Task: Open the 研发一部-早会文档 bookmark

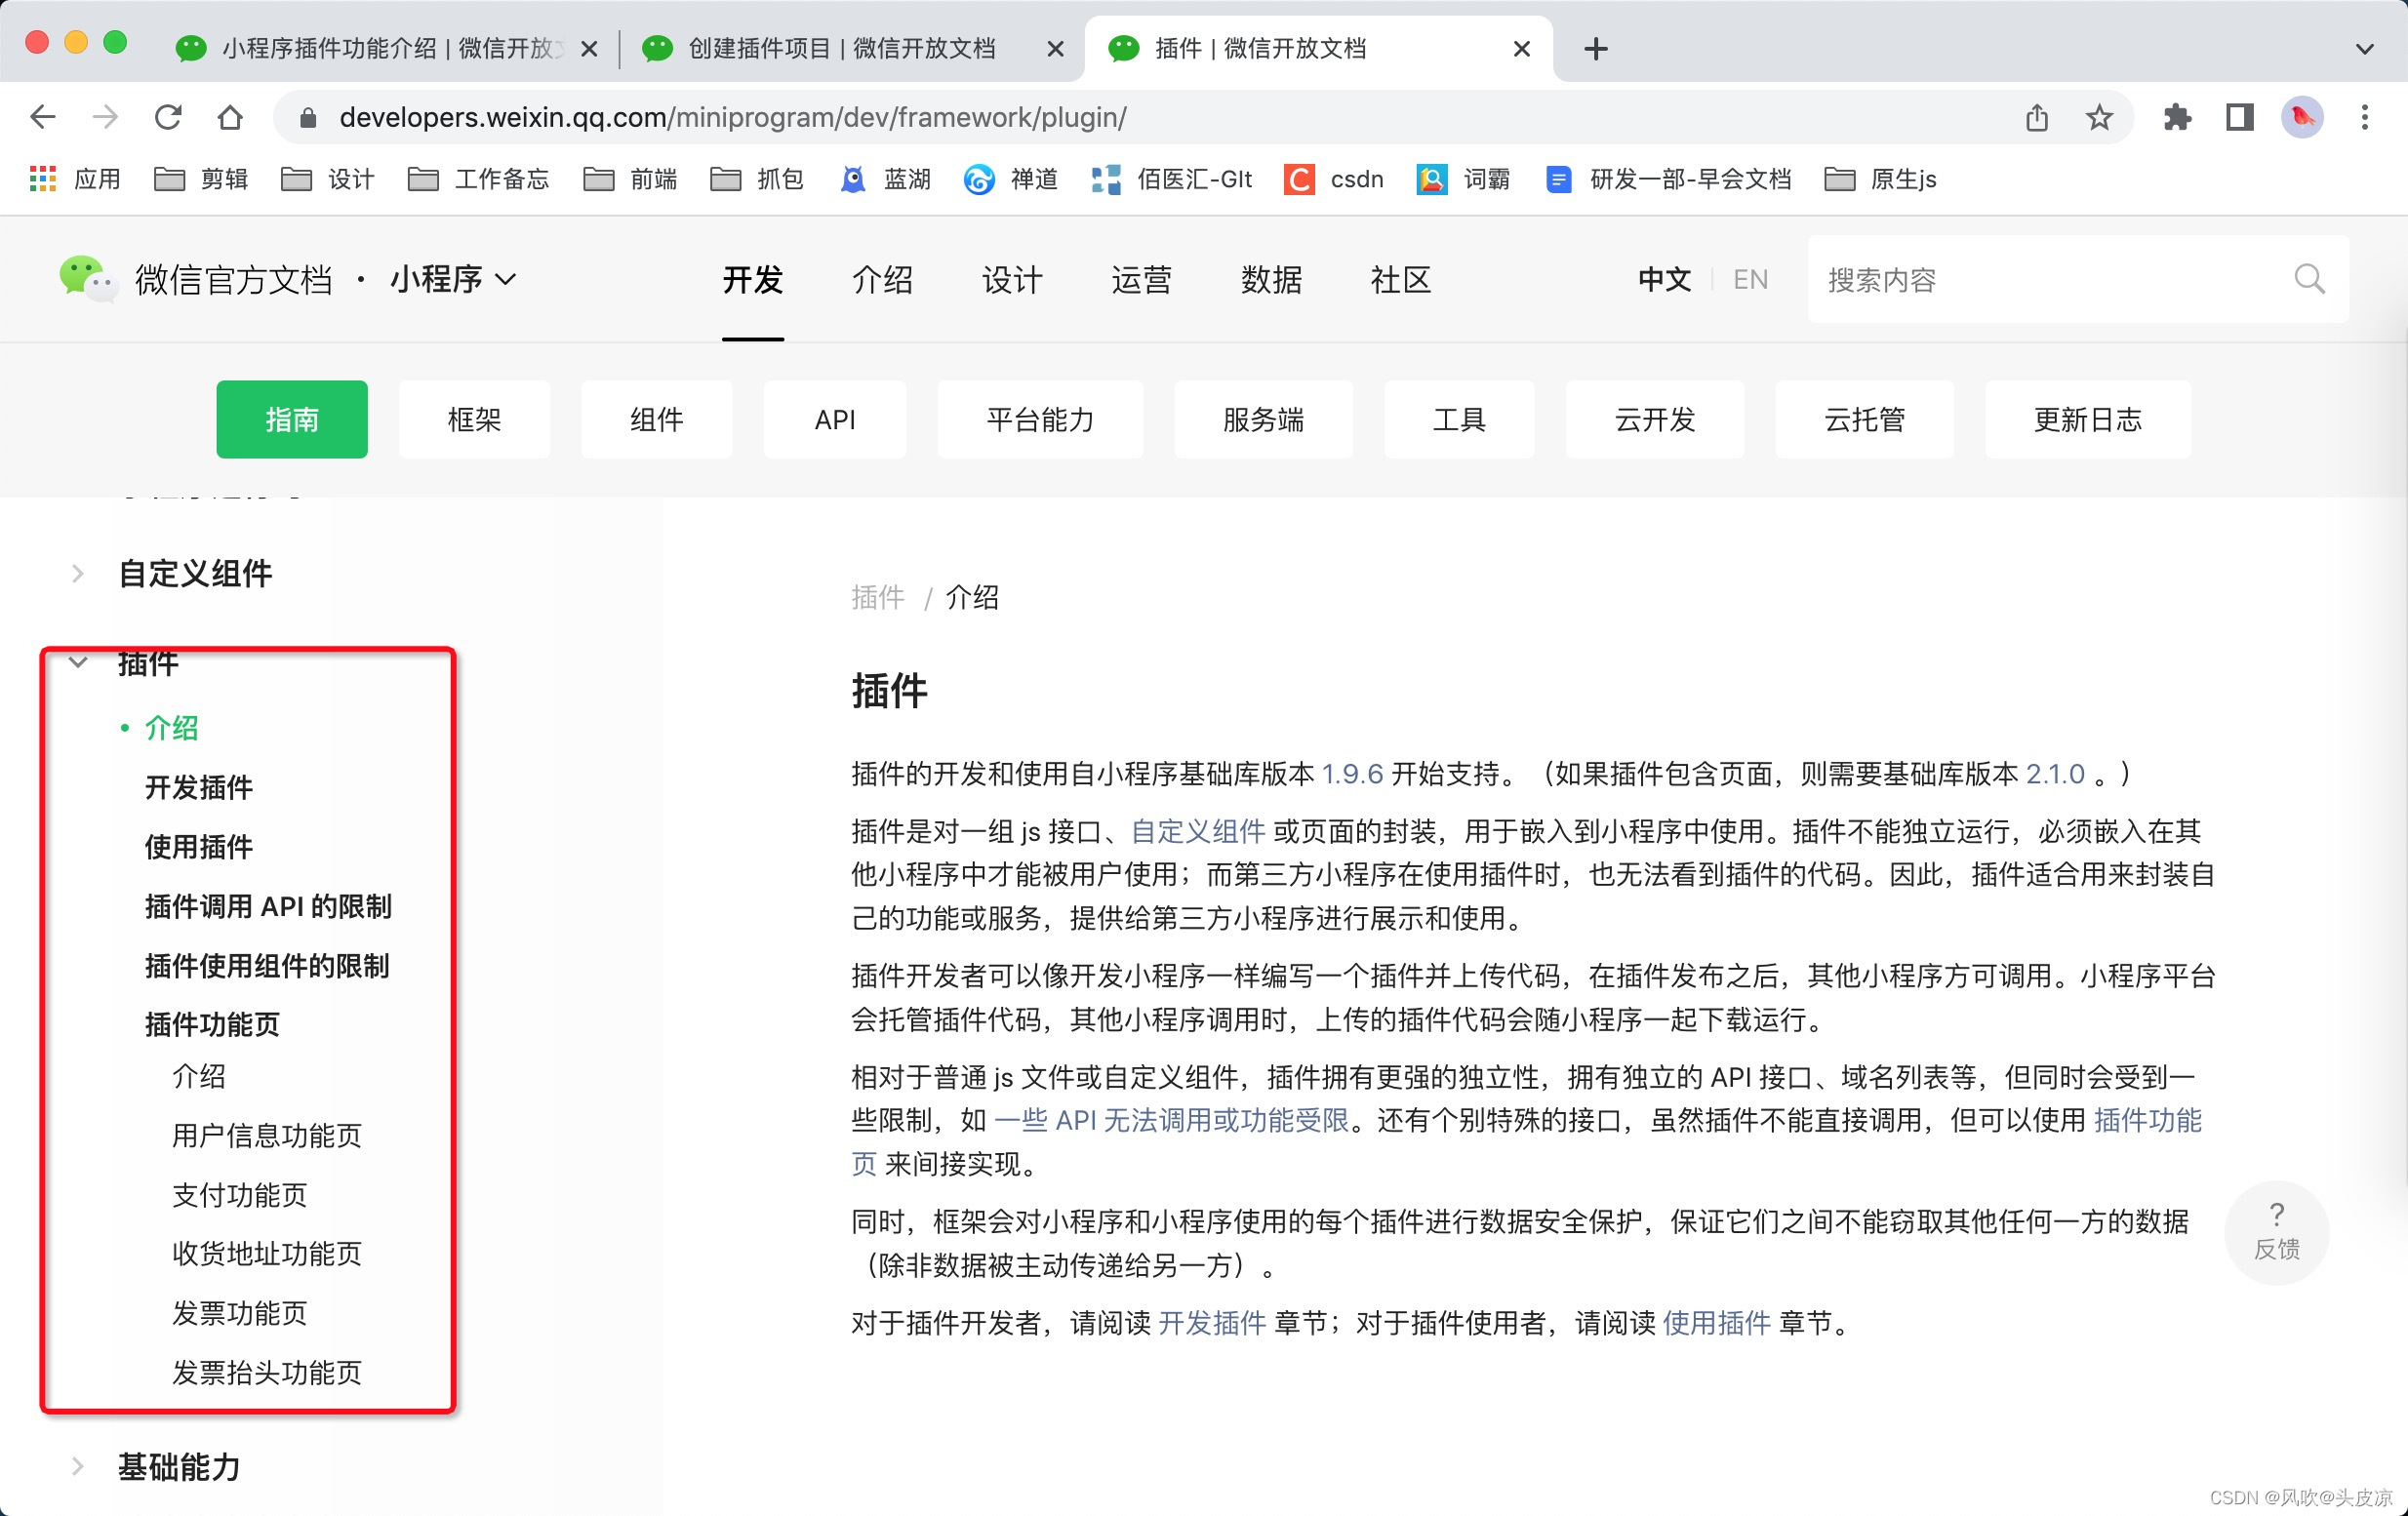Action: click(x=1668, y=179)
